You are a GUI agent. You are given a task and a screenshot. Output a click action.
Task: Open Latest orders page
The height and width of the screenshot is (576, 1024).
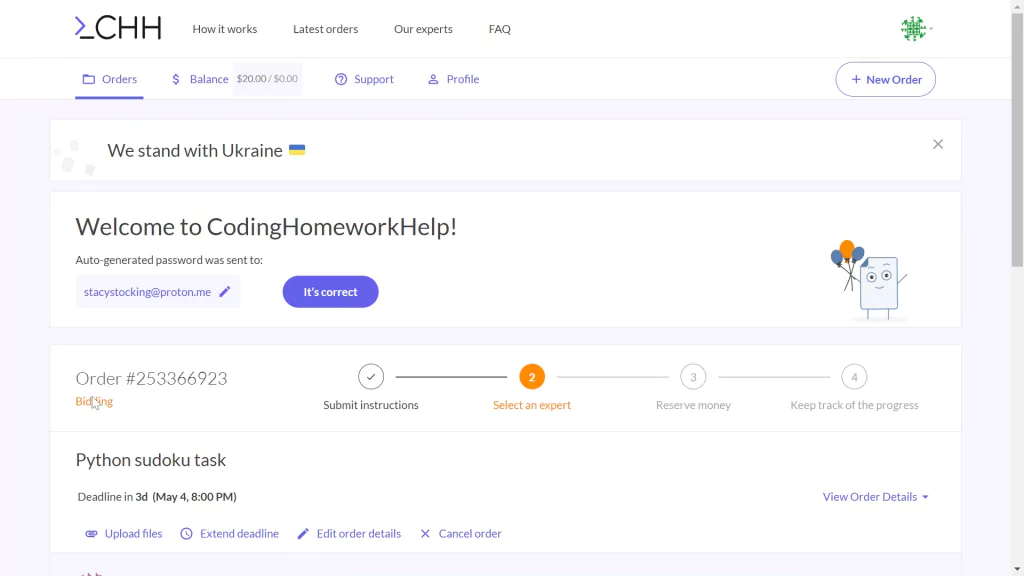point(325,29)
